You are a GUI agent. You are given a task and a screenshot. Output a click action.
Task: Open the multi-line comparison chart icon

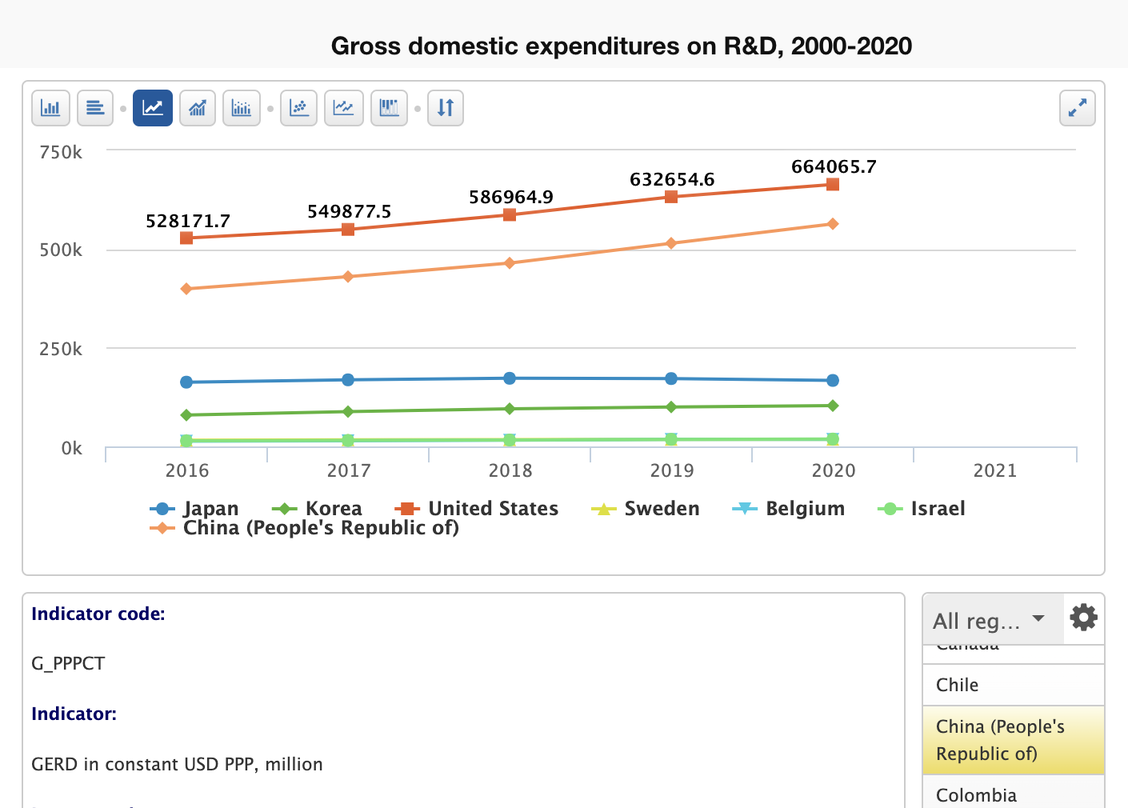pos(344,108)
